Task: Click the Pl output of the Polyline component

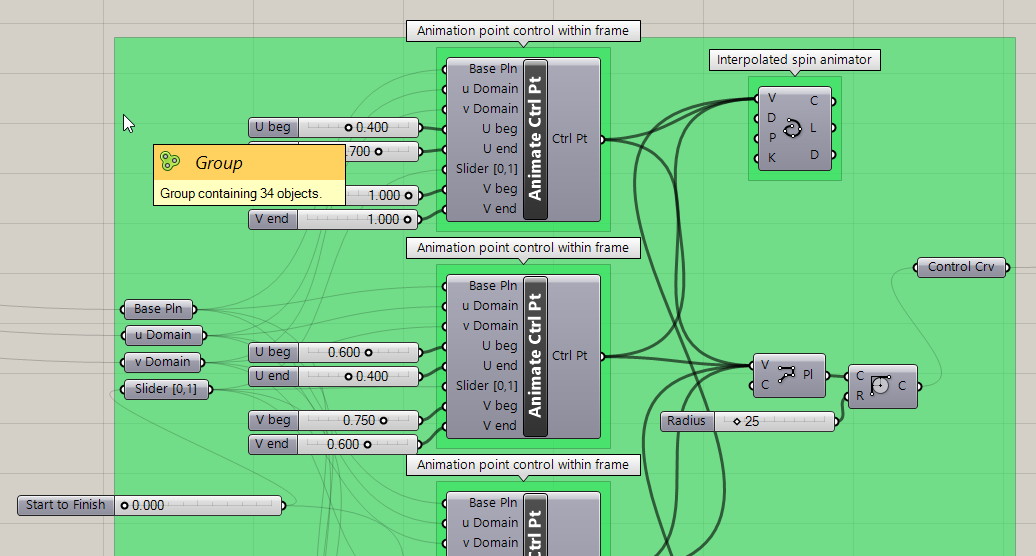Action: click(809, 374)
